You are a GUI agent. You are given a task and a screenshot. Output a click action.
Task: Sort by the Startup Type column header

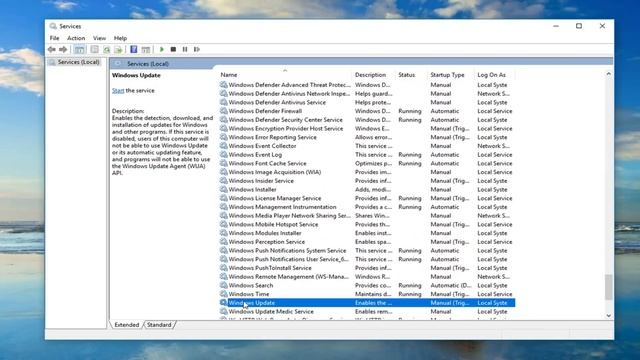tap(451, 75)
